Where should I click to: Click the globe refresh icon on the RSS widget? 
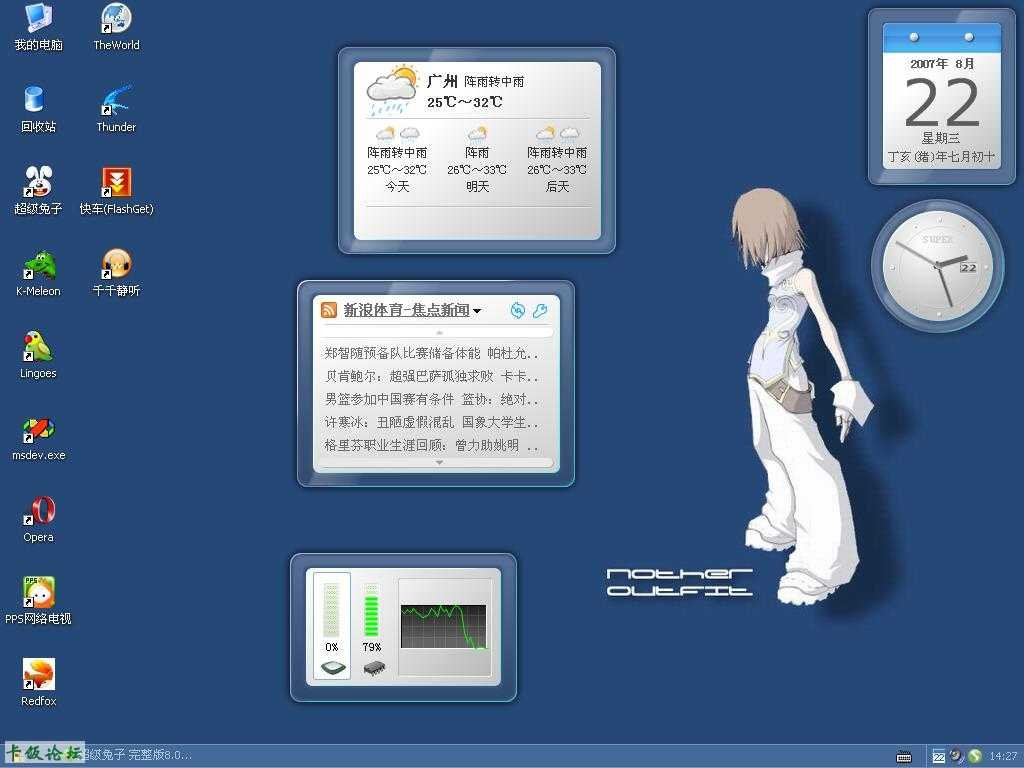pyautogui.click(x=518, y=311)
